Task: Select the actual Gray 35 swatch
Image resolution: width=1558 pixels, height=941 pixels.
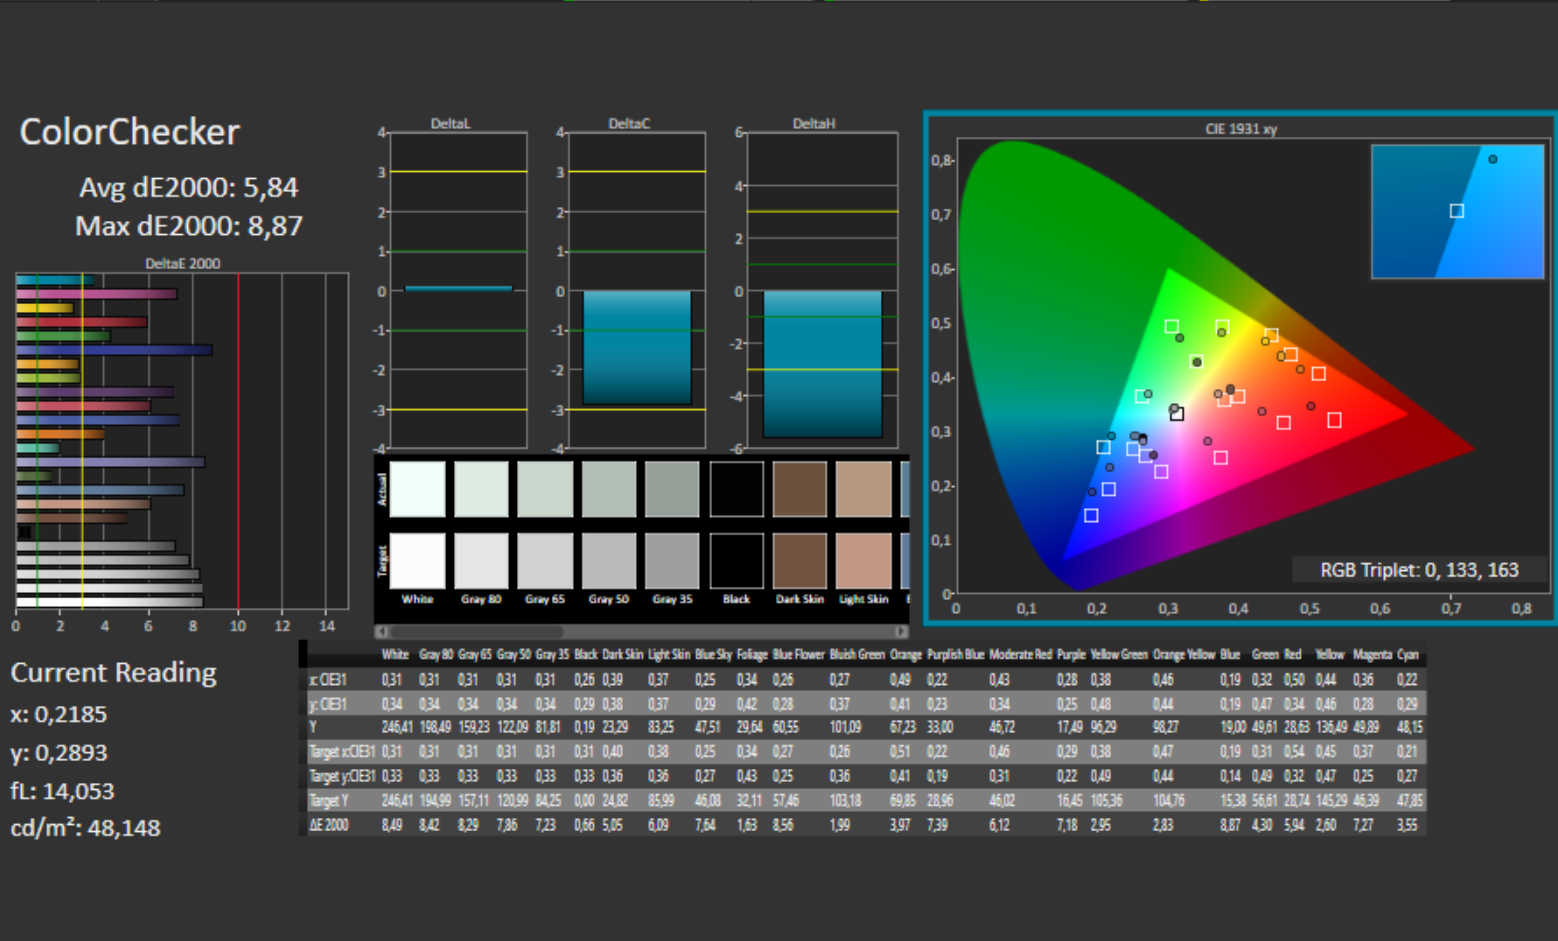Action: 672,489
